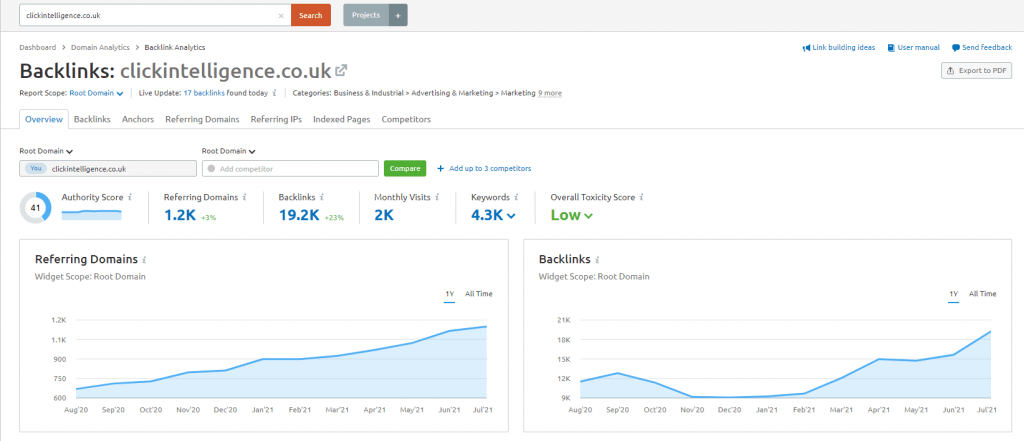This screenshot has width=1024, height=441.
Task: Expand Root Domain dropdown above your domain field
Action: point(46,151)
